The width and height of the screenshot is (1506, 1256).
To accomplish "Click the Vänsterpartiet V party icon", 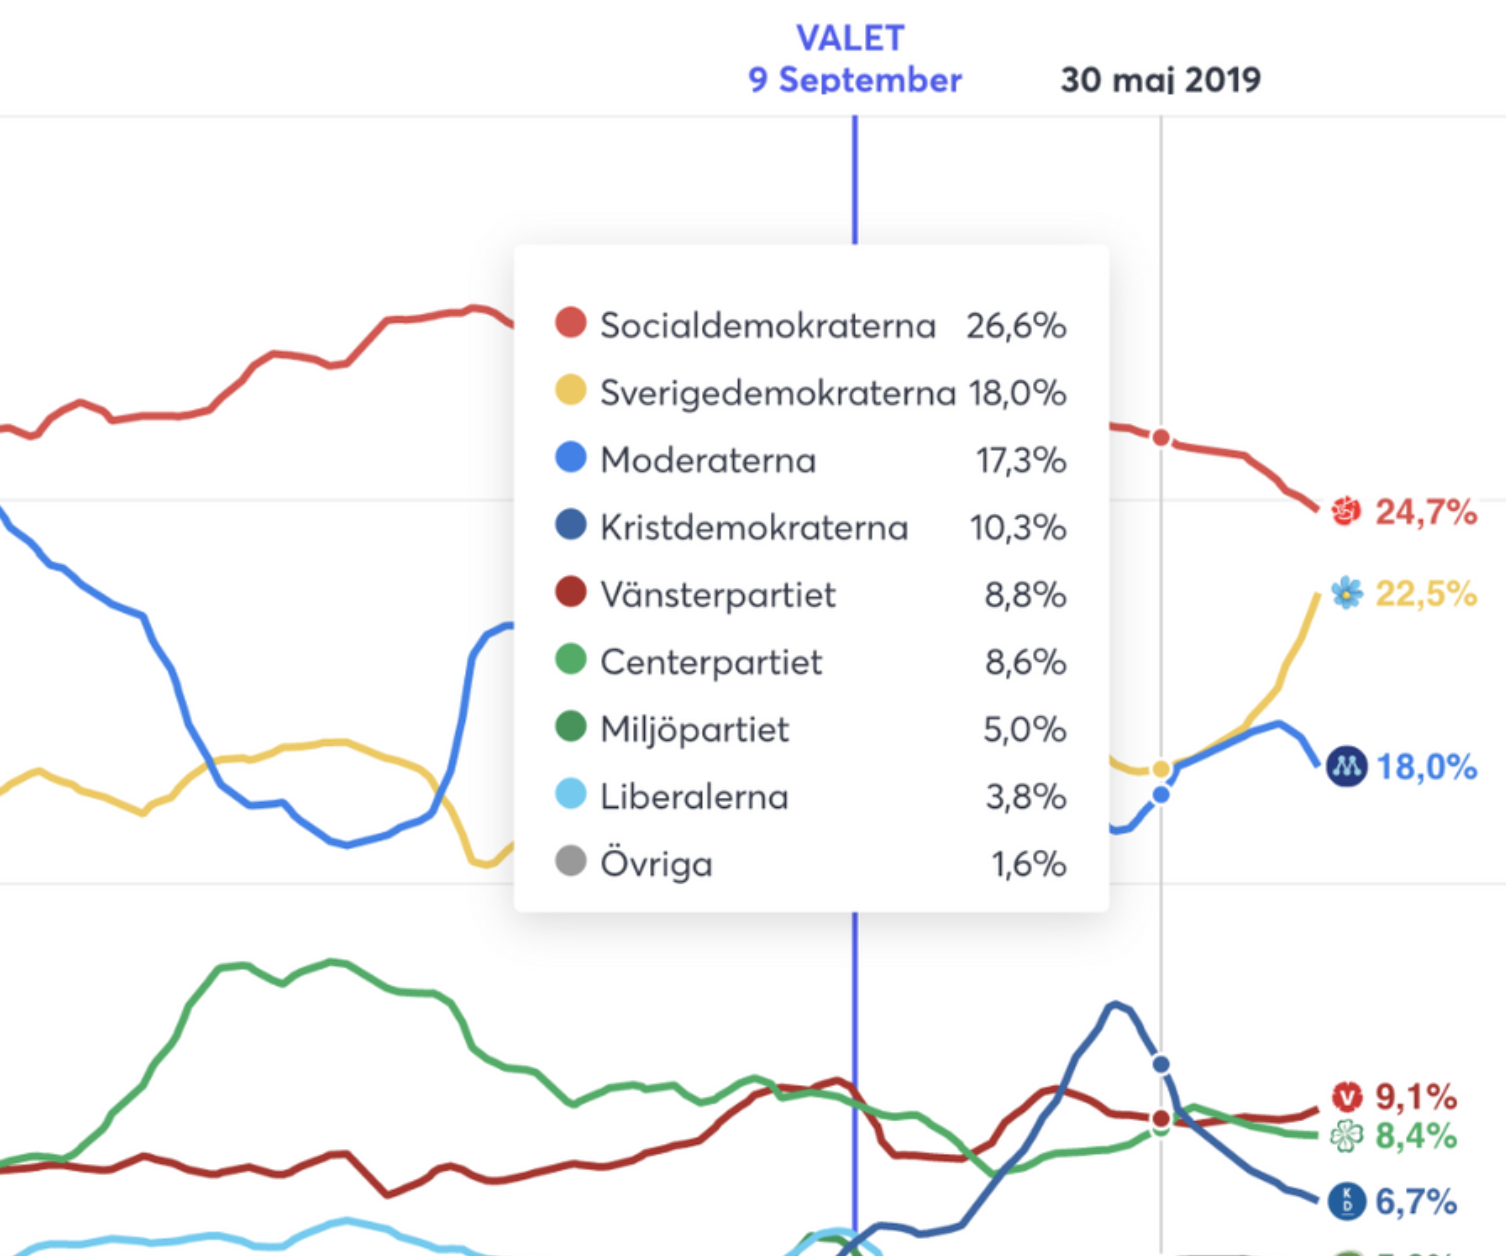I will (x=1347, y=1097).
